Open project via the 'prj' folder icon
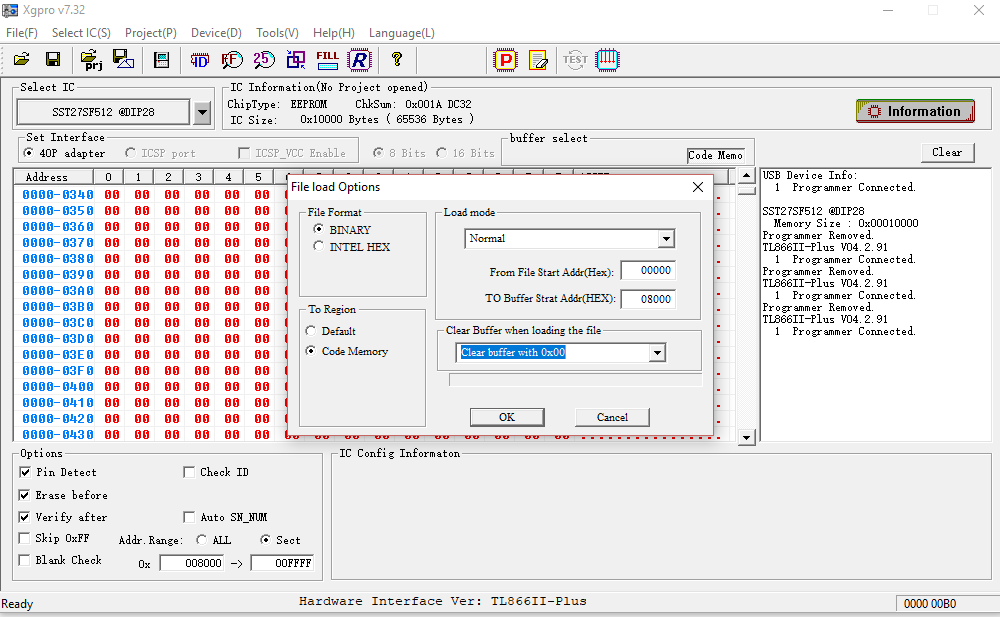The image size is (1000, 617). 91,60
